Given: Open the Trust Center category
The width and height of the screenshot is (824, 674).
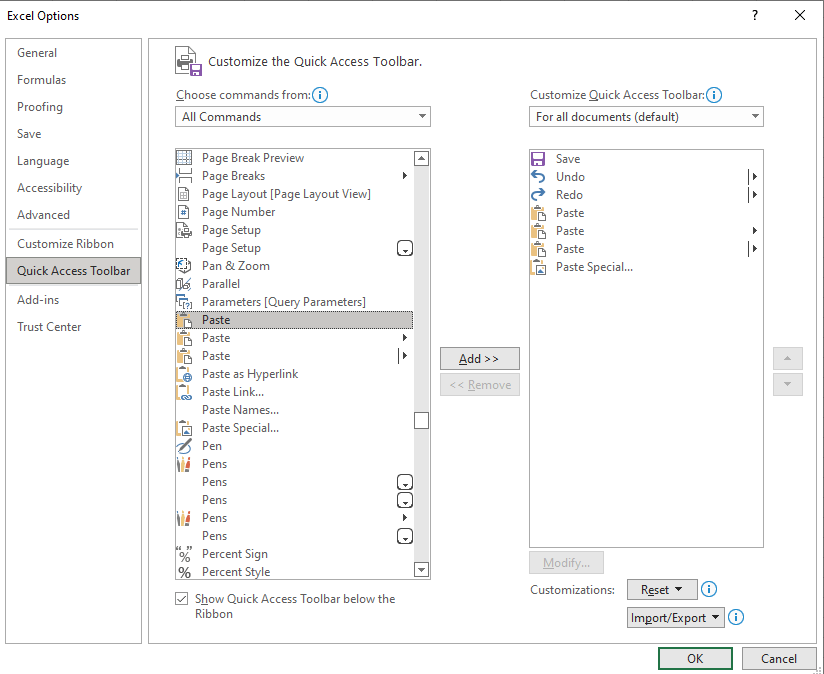Looking at the screenshot, I should tap(49, 327).
